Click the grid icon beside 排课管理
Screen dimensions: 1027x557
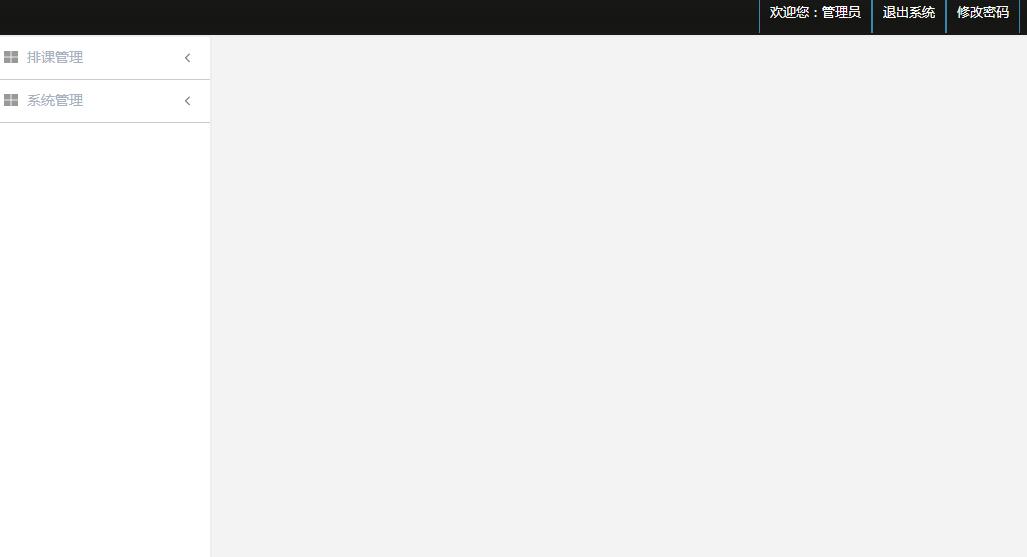coord(11,57)
